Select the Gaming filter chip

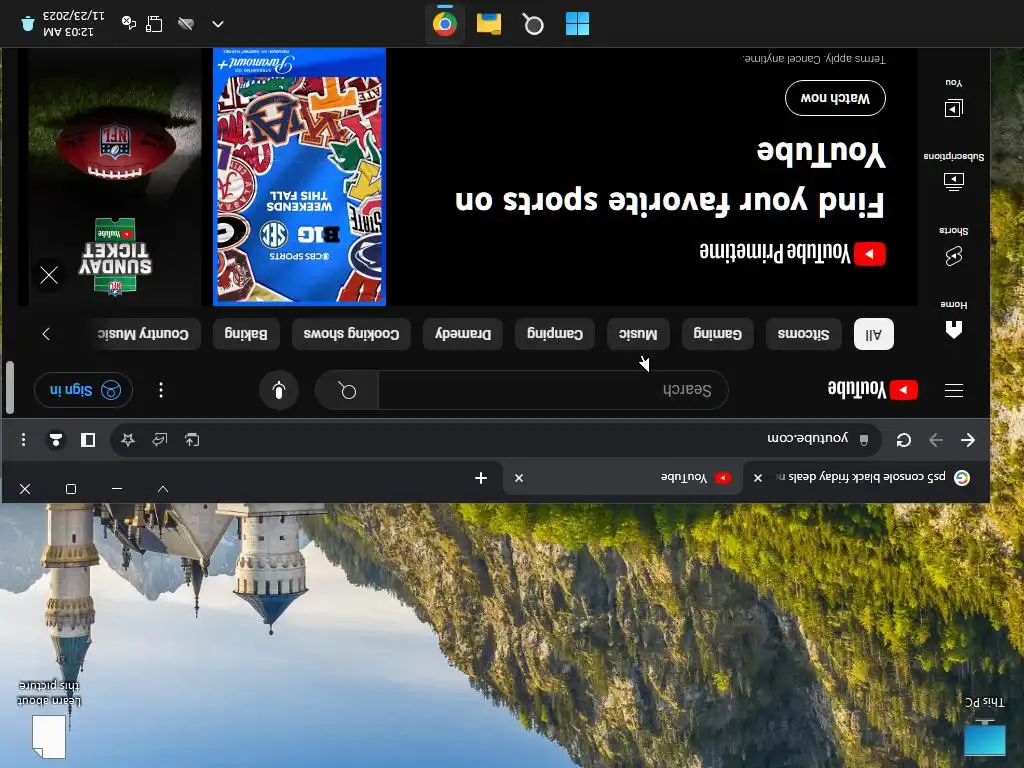(717, 334)
